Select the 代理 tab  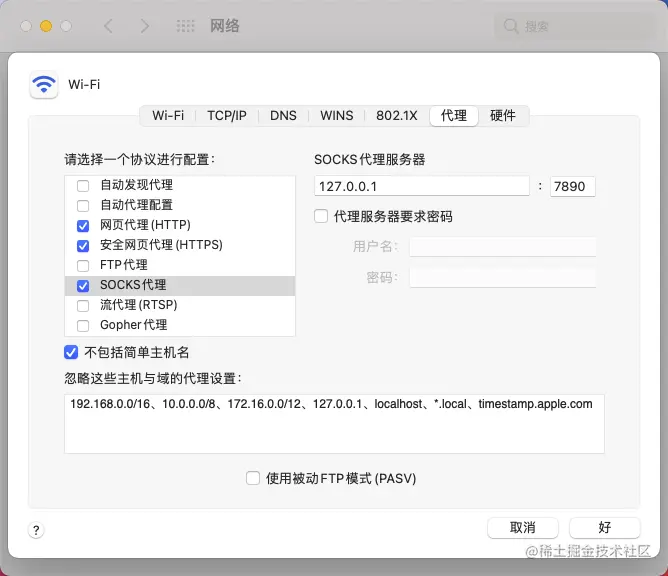tap(454, 115)
